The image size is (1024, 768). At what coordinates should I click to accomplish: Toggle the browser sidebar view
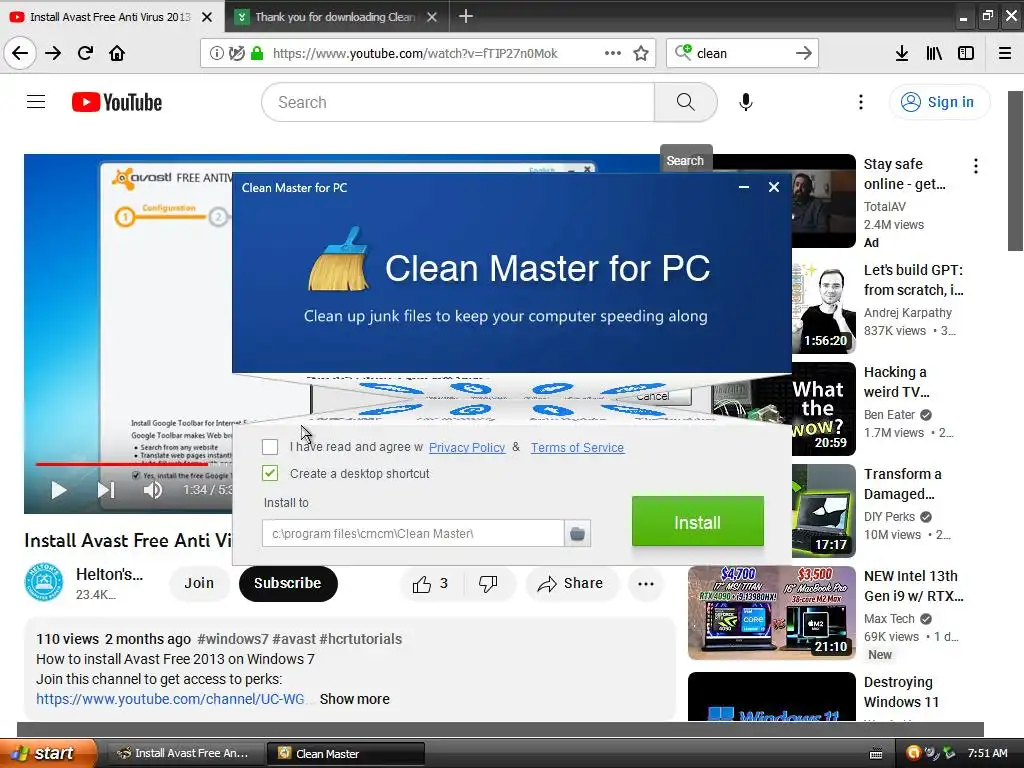[x=966, y=53]
